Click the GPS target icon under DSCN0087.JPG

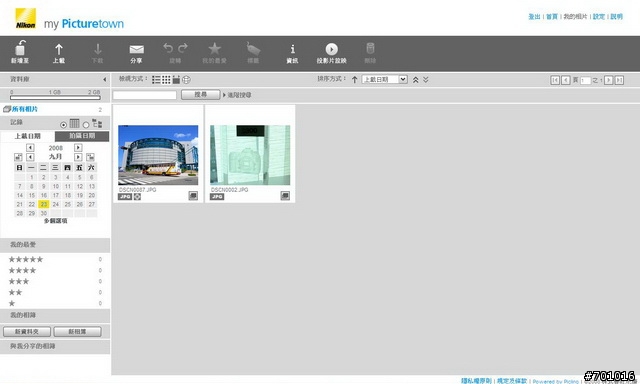click(138, 197)
